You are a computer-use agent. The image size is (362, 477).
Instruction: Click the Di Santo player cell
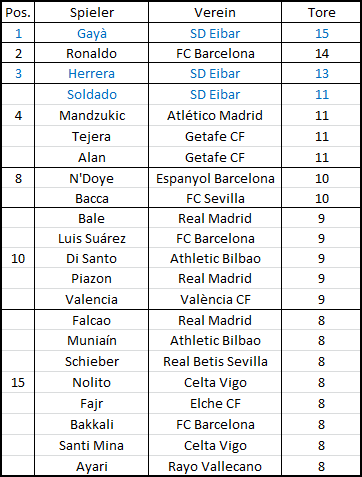tap(92, 258)
